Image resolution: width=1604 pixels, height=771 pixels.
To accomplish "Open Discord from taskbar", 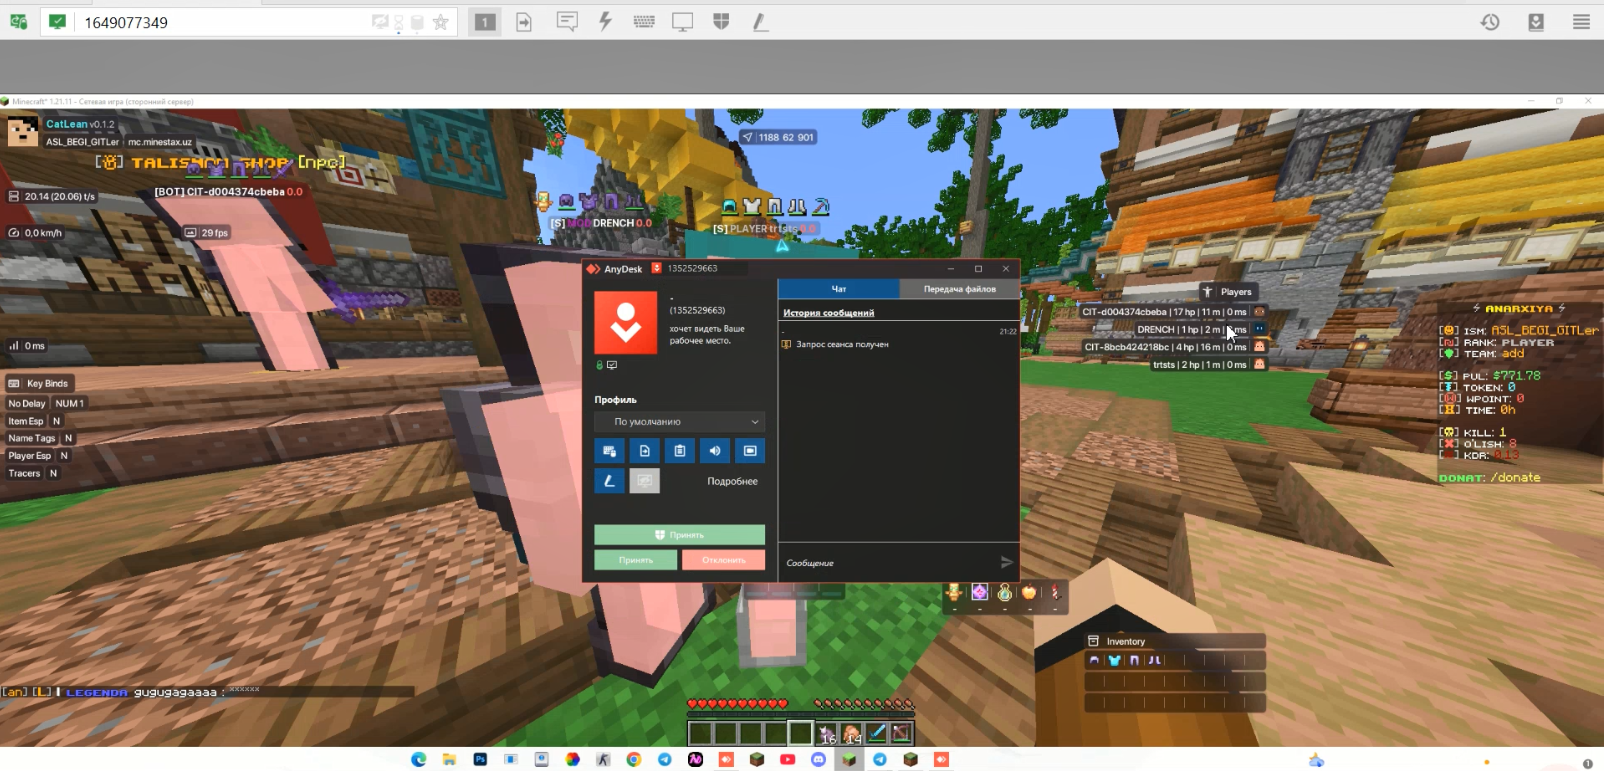I will [x=818, y=760].
